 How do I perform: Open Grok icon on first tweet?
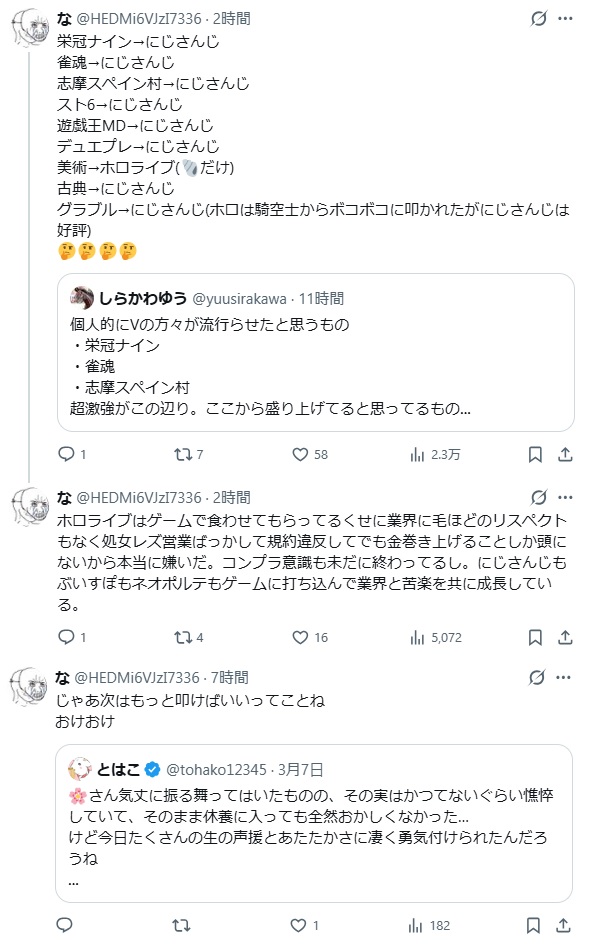point(538,18)
